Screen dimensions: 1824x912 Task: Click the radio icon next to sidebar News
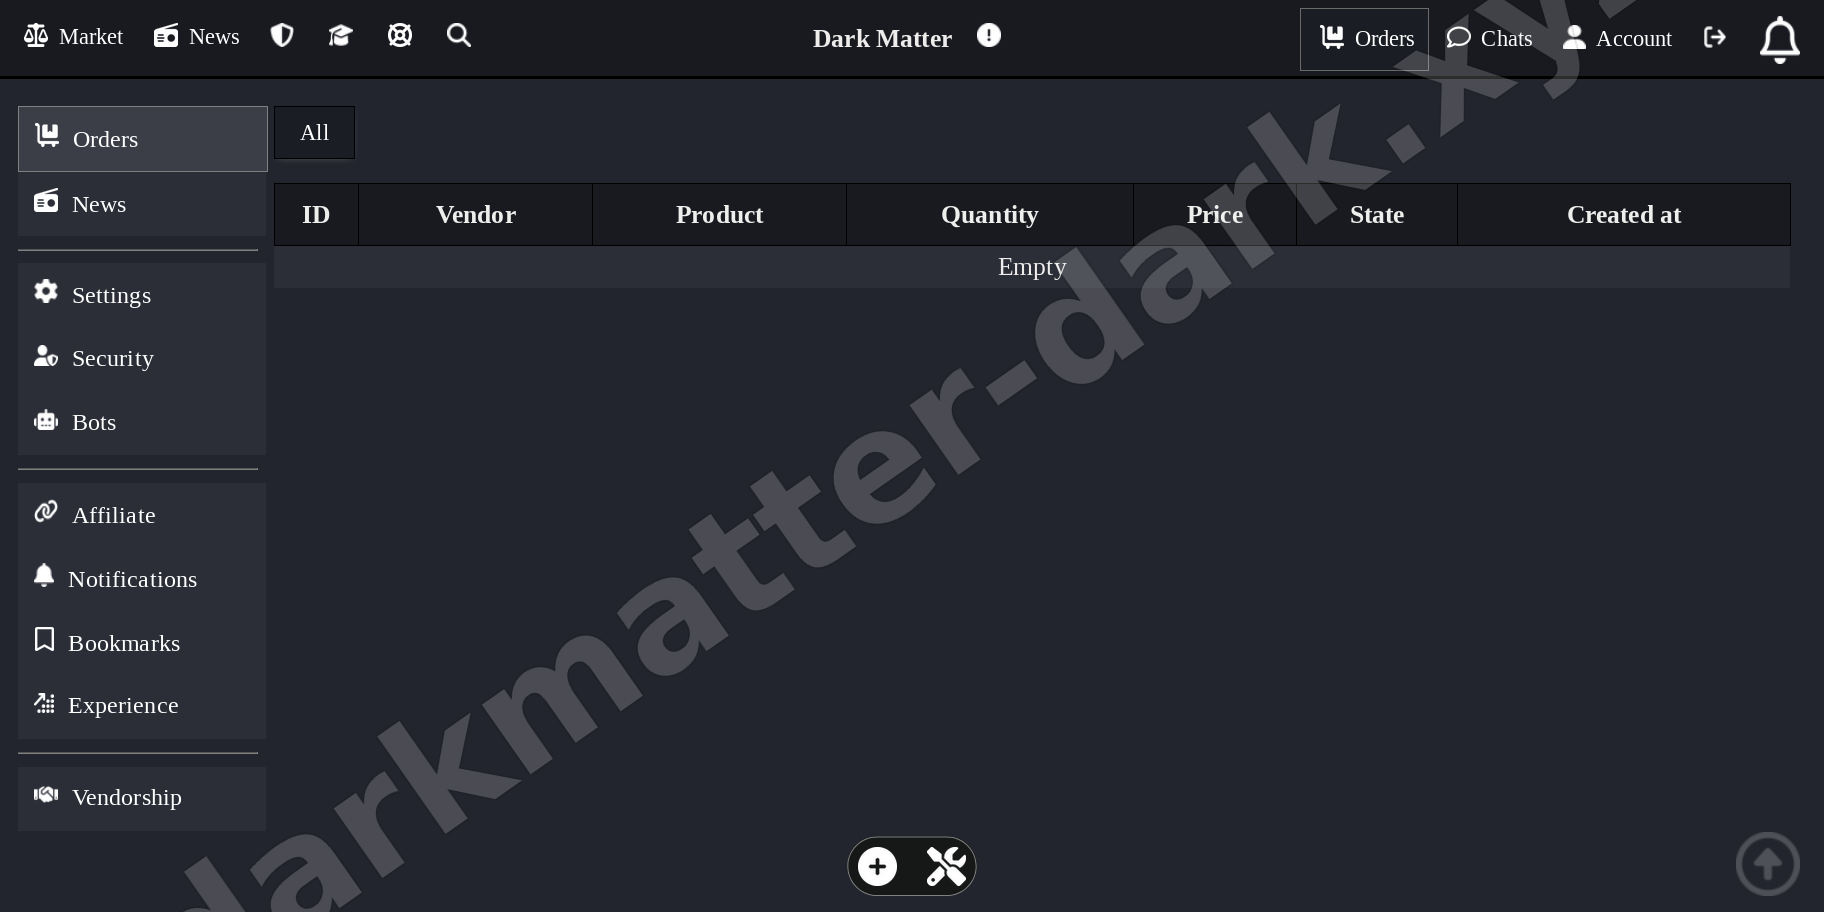(46, 200)
